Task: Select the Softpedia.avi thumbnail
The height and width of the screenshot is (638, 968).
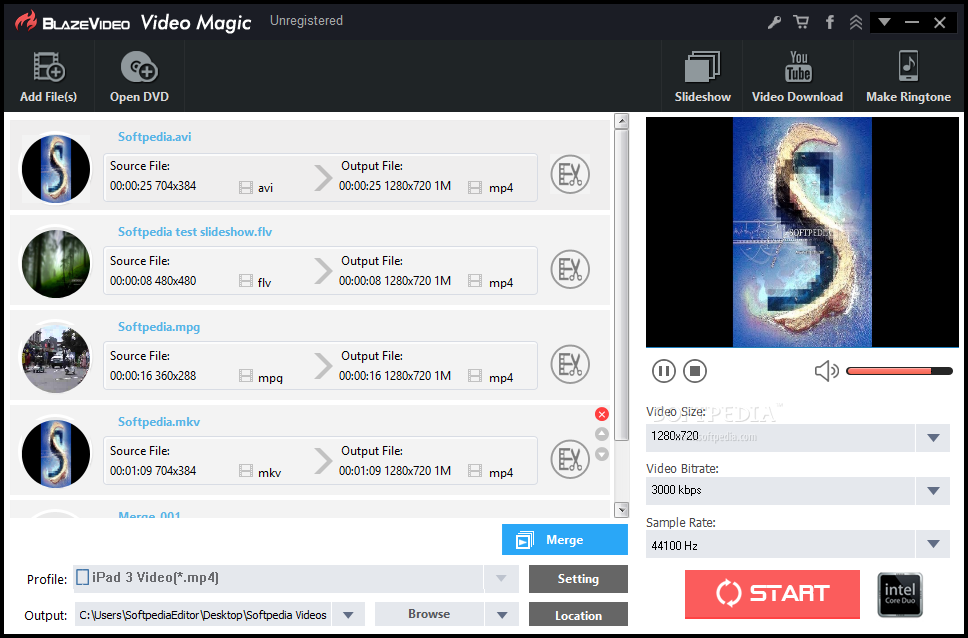Action: (56, 169)
